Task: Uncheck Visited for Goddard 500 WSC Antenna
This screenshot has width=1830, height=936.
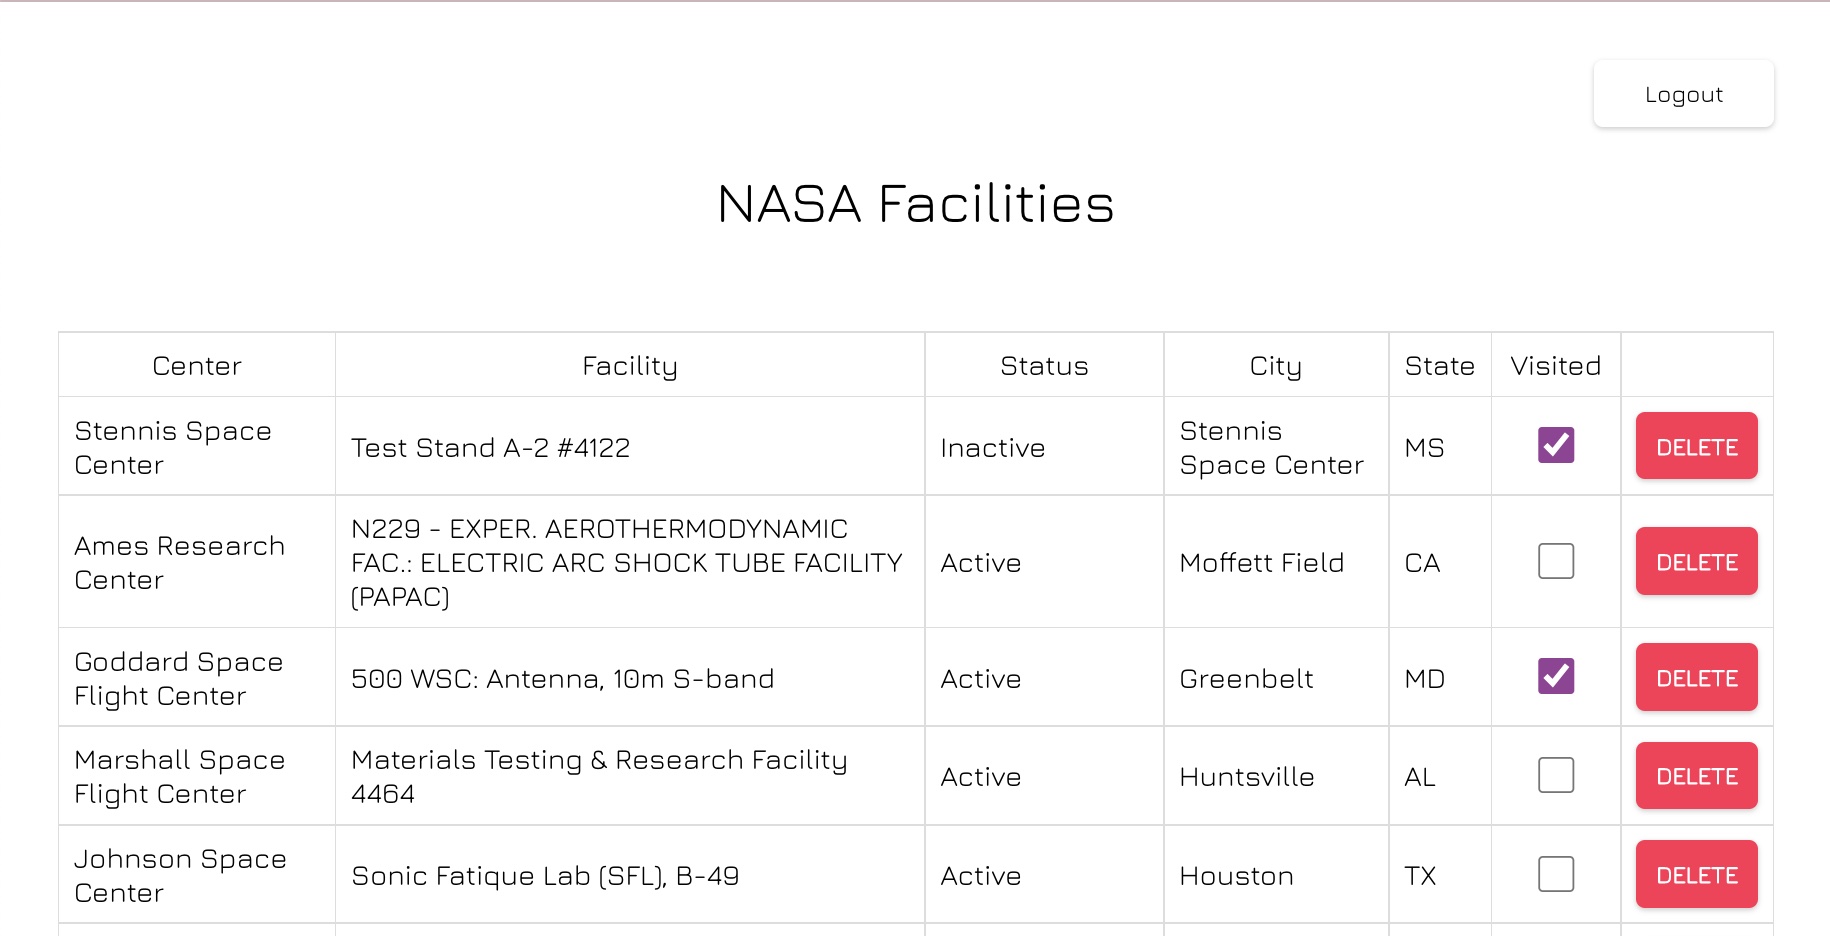Action: (x=1555, y=676)
